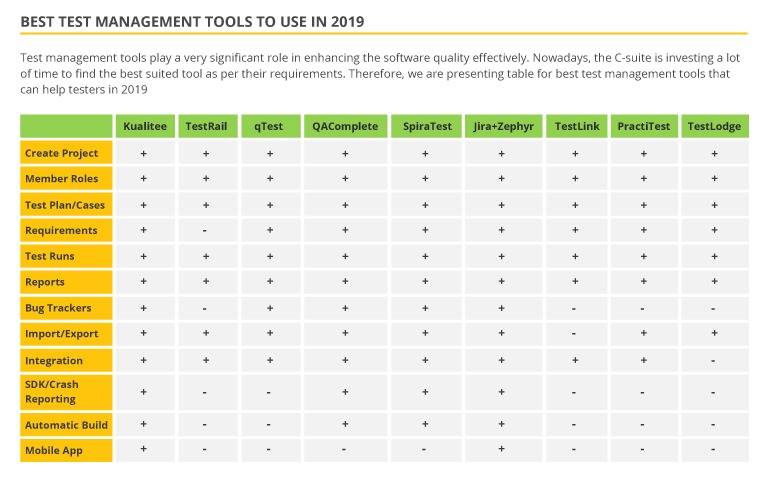
Task: Select the TestLodge column header
Action: [715, 126]
